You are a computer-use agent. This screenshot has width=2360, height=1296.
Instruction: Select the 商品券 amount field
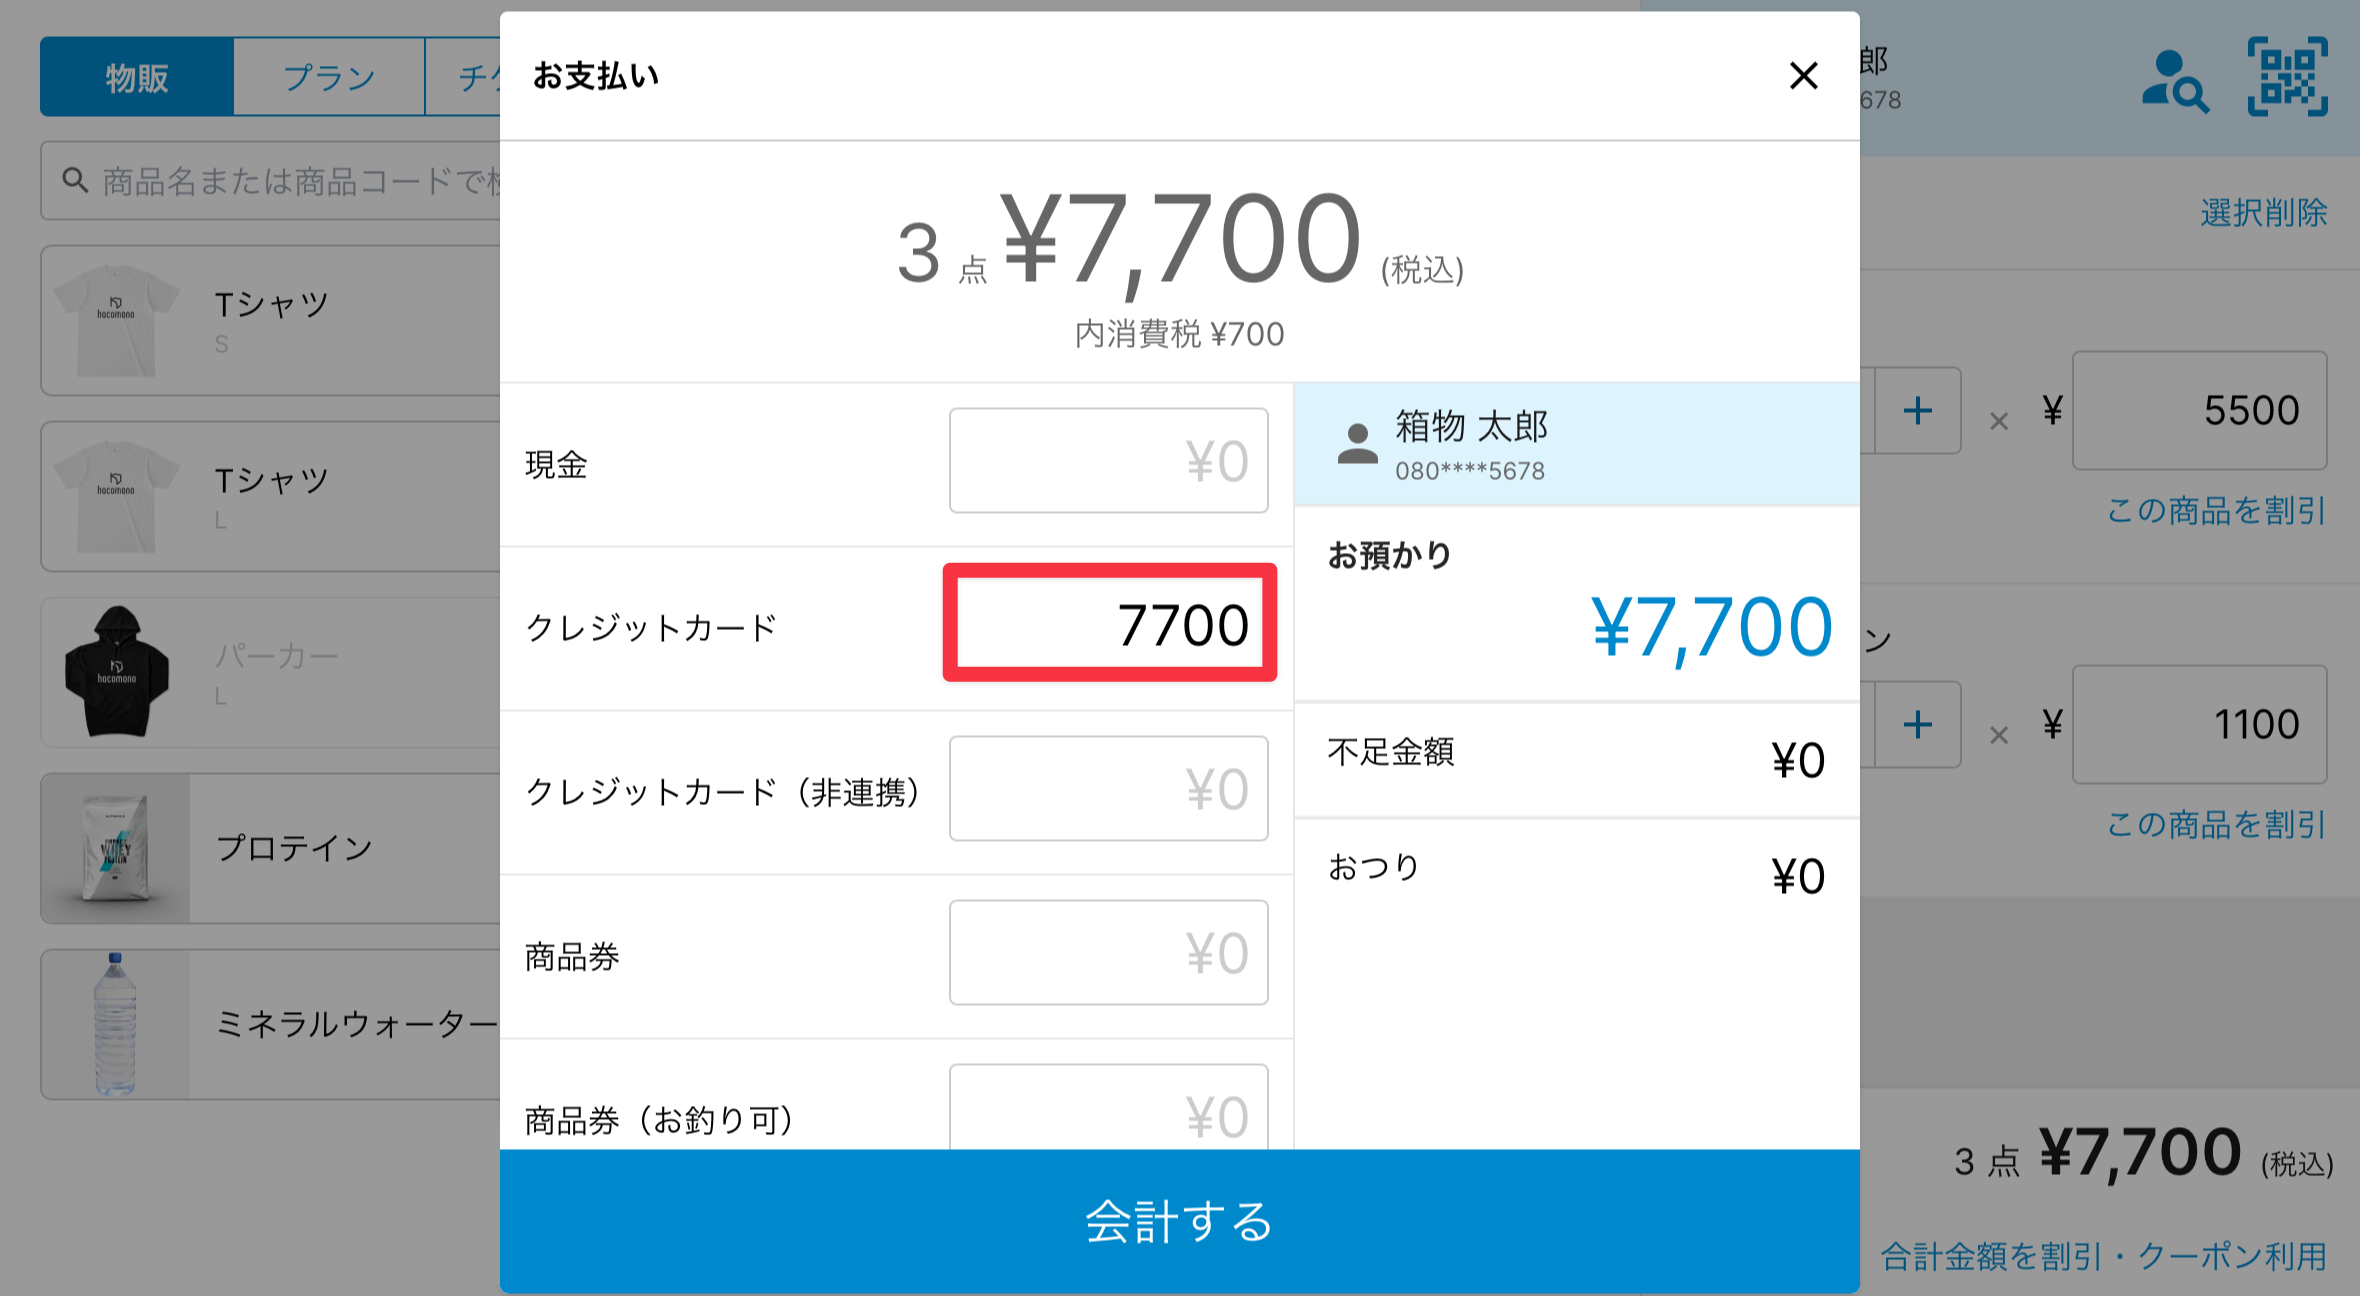1108,952
